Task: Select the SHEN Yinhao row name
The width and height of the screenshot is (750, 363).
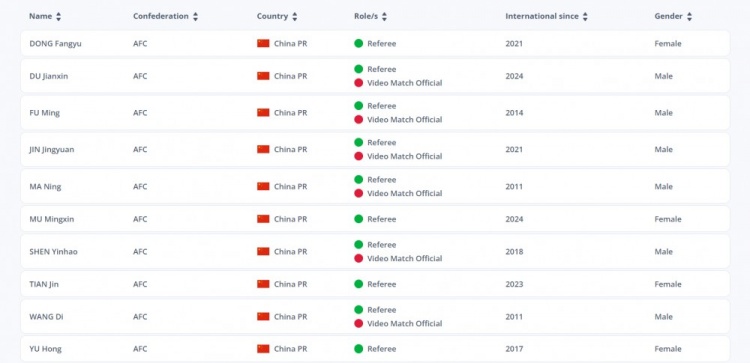Action: 53,252
